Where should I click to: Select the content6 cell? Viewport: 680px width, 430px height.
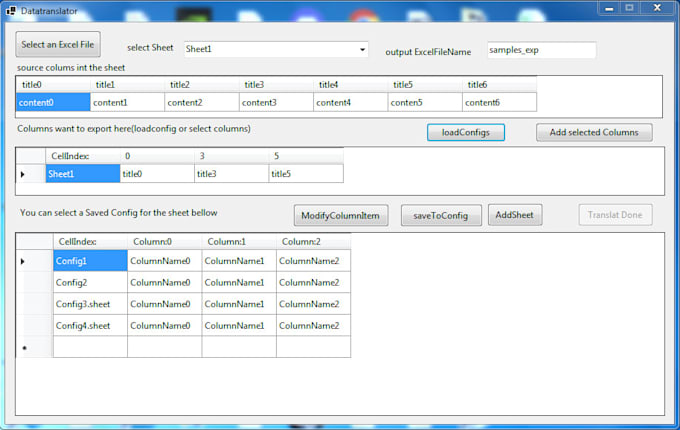click(x=499, y=102)
